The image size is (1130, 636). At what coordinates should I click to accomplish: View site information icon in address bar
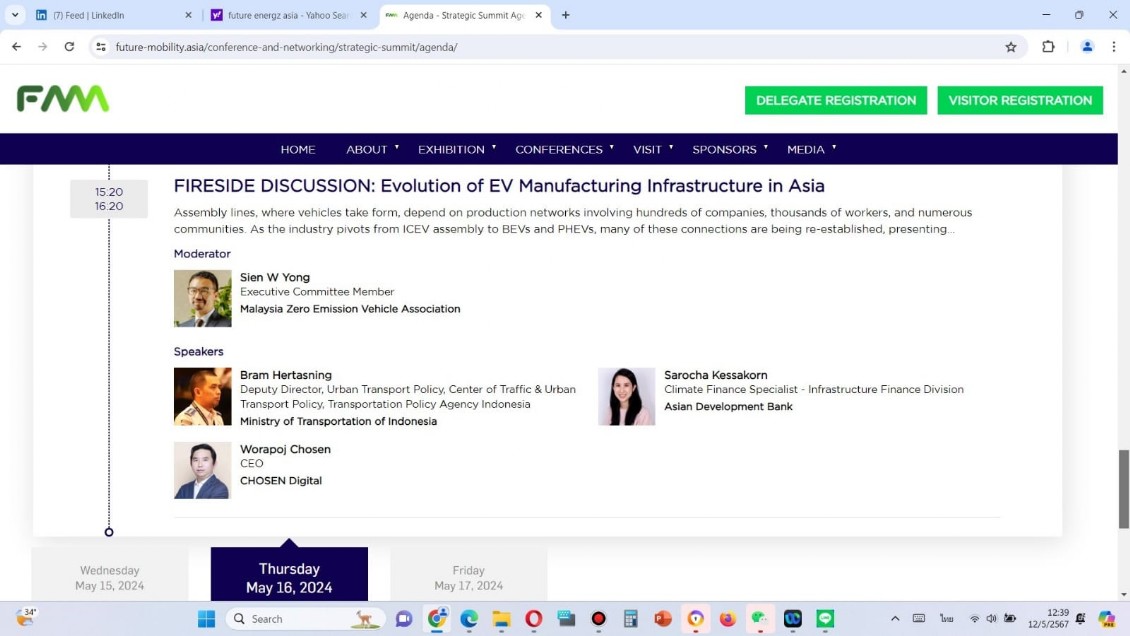pyautogui.click(x=100, y=47)
